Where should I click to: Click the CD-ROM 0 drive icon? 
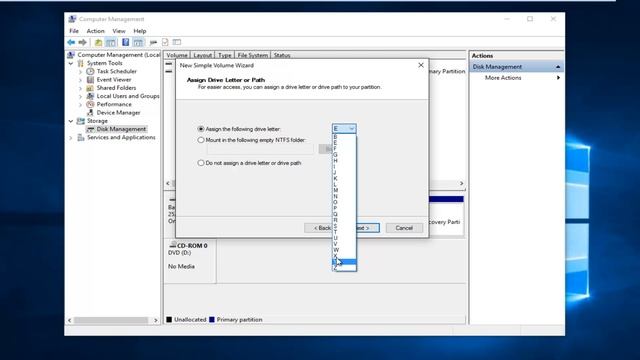(x=172, y=245)
